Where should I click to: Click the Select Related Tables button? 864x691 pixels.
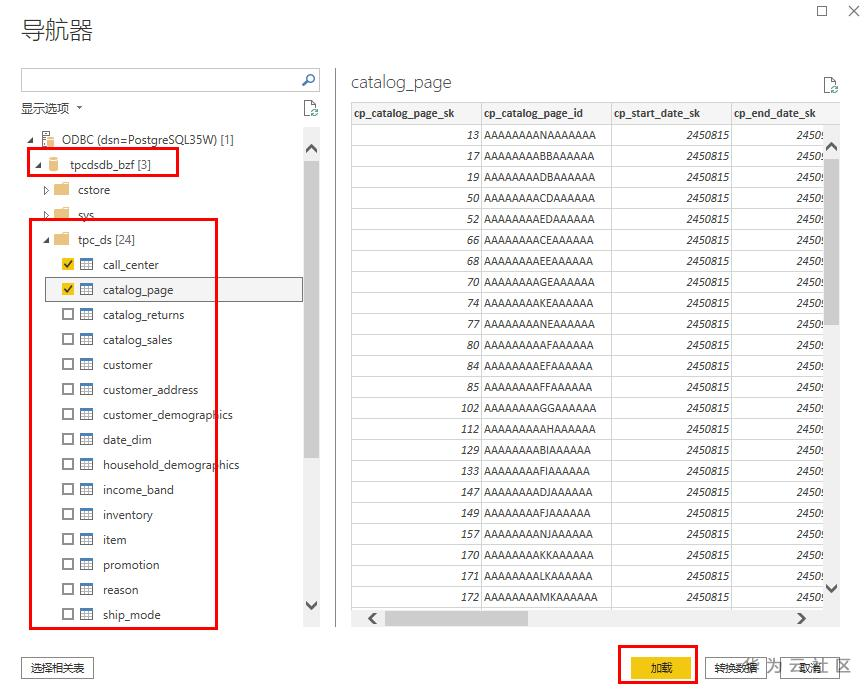[x=57, y=668]
